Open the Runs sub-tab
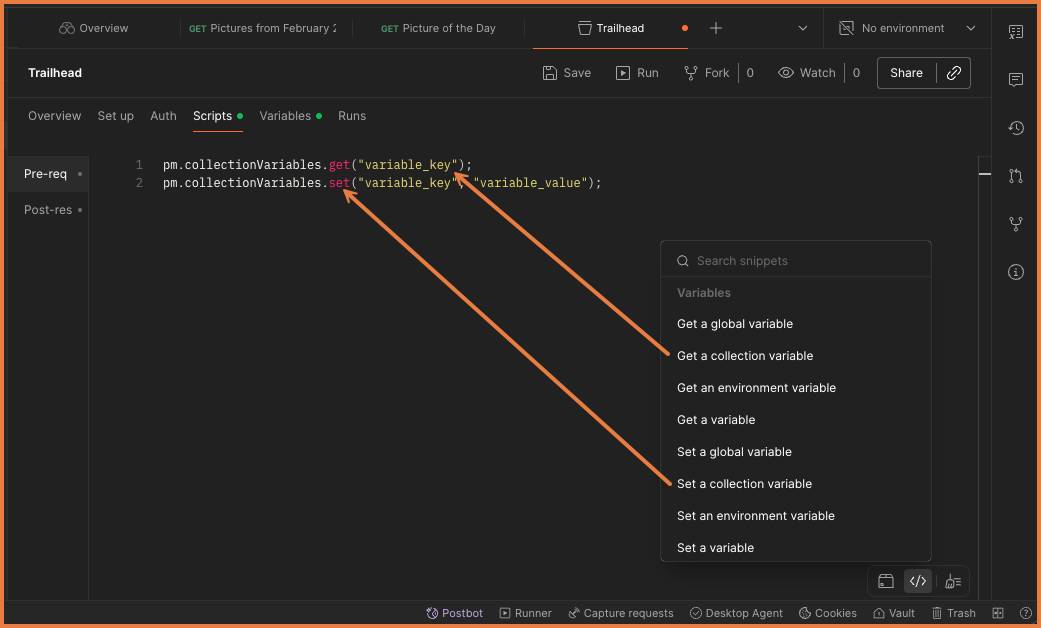Image resolution: width=1041 pixels, height=628 pixels. pyautogui.click(x=352, y=116)
